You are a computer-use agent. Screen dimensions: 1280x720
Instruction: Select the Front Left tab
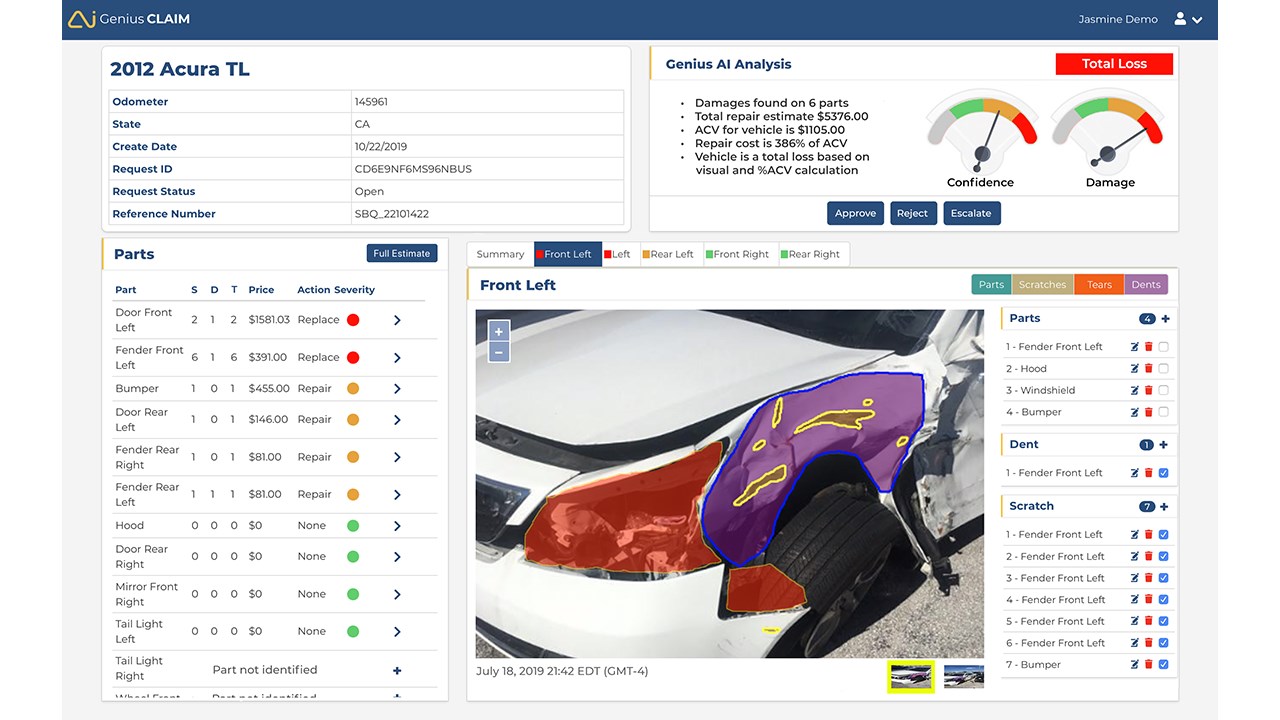568,254
